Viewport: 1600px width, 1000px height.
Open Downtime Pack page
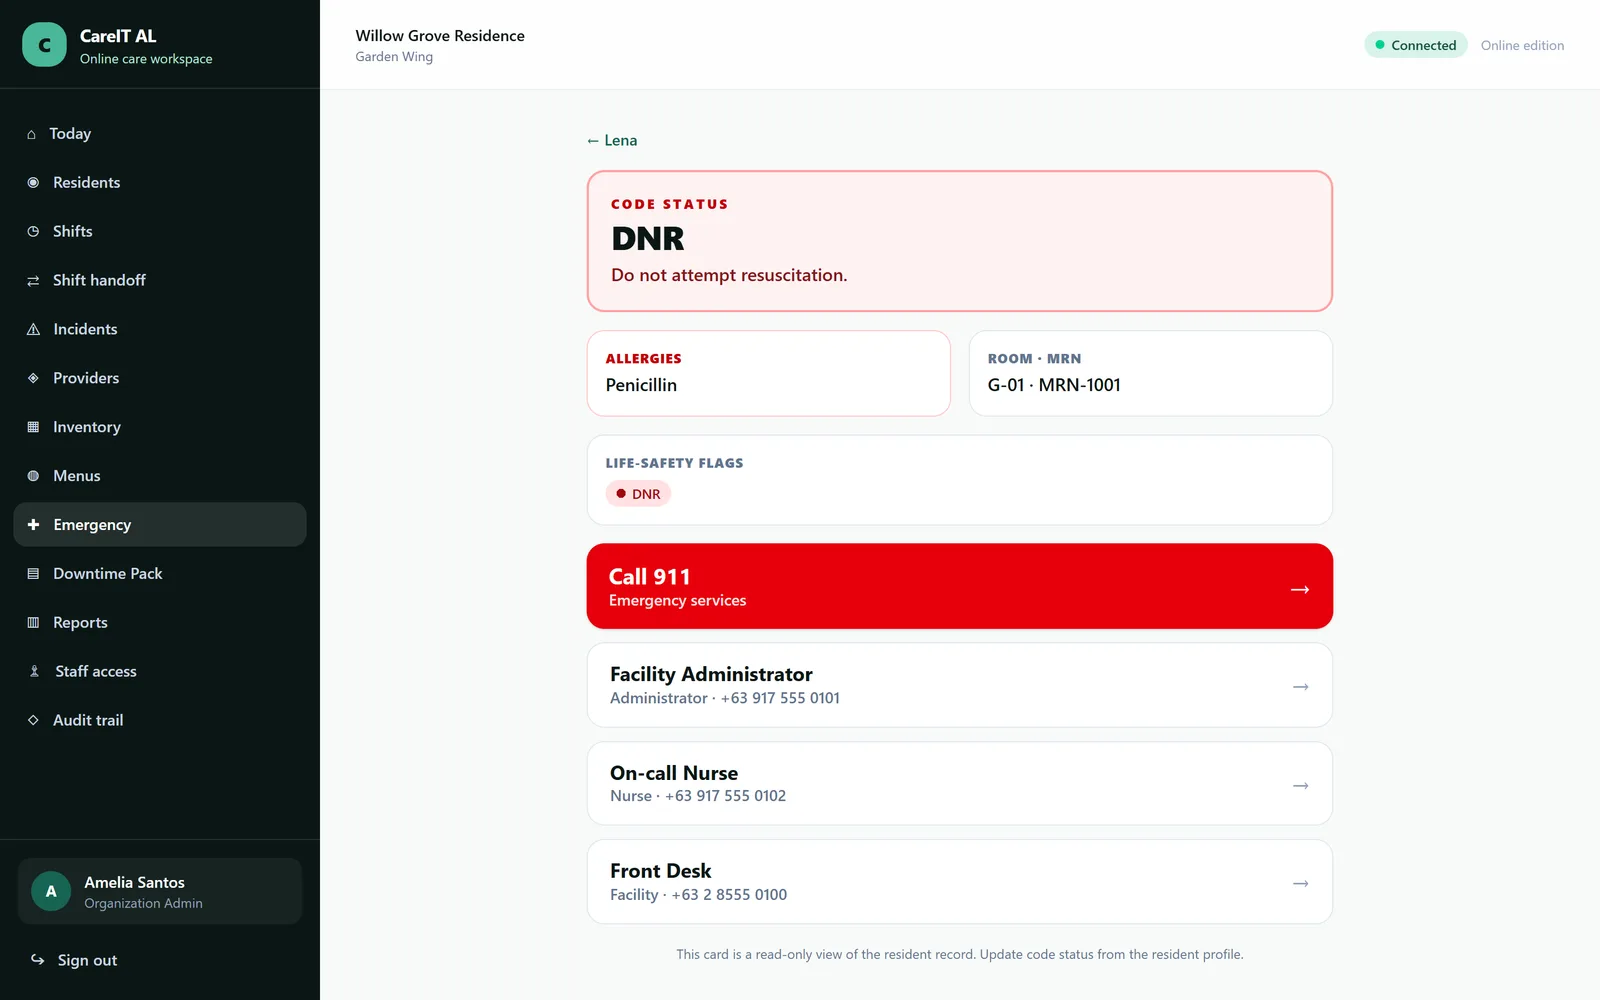click(x=160, y=574)
